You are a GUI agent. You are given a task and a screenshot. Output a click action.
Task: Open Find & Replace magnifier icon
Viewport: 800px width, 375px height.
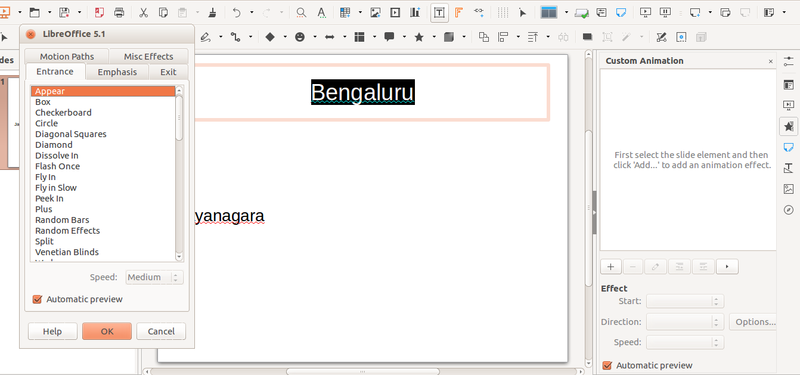point(301,12)
